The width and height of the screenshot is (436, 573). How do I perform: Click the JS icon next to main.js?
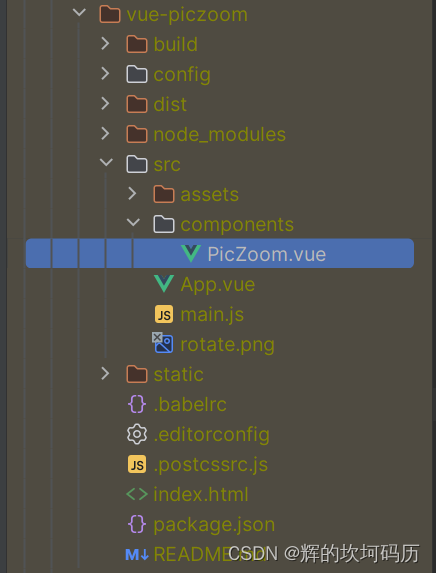click(164, 314)
